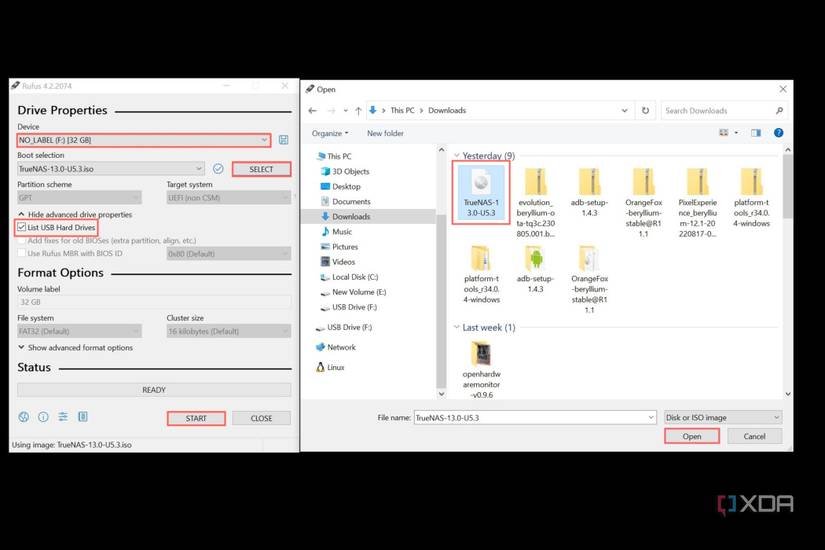Viewport: 825px width, 550px height.
Task: Select the adb-setup-1.4.3 Android icon folder
Action: point(535,269)
